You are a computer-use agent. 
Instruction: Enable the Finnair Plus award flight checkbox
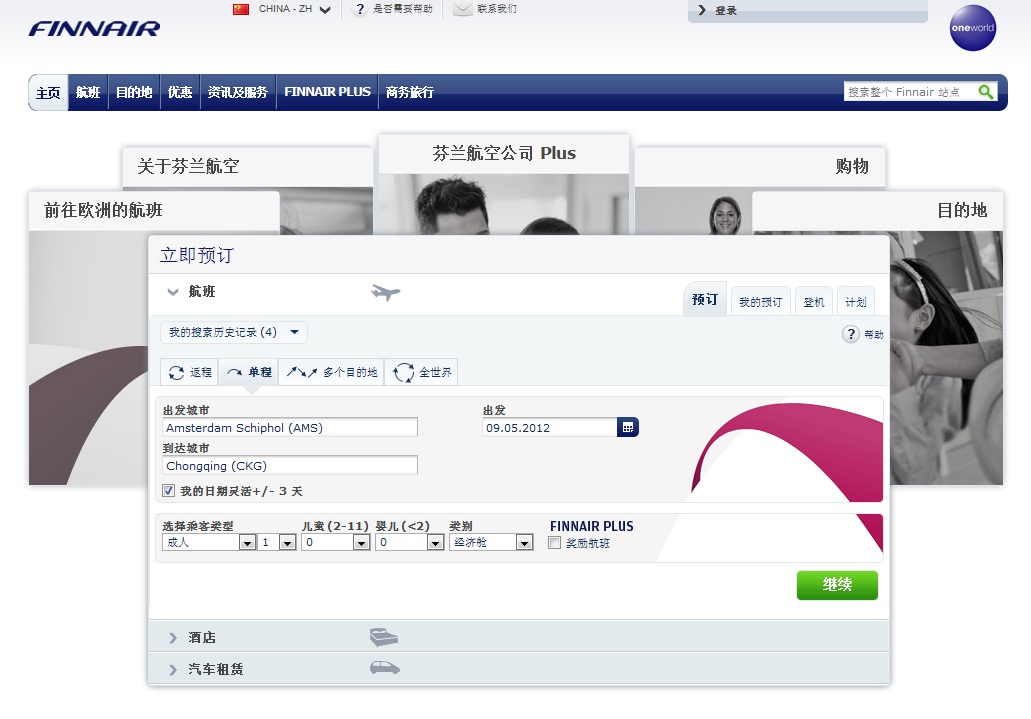tap(555, 543)
